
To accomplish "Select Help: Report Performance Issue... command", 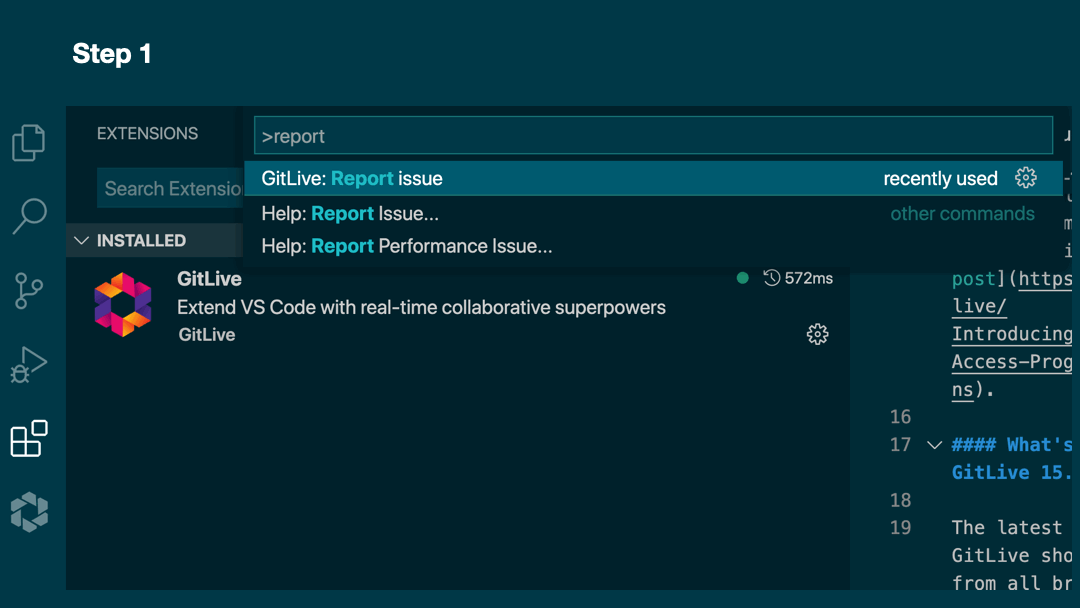I will tap(653, 246).
